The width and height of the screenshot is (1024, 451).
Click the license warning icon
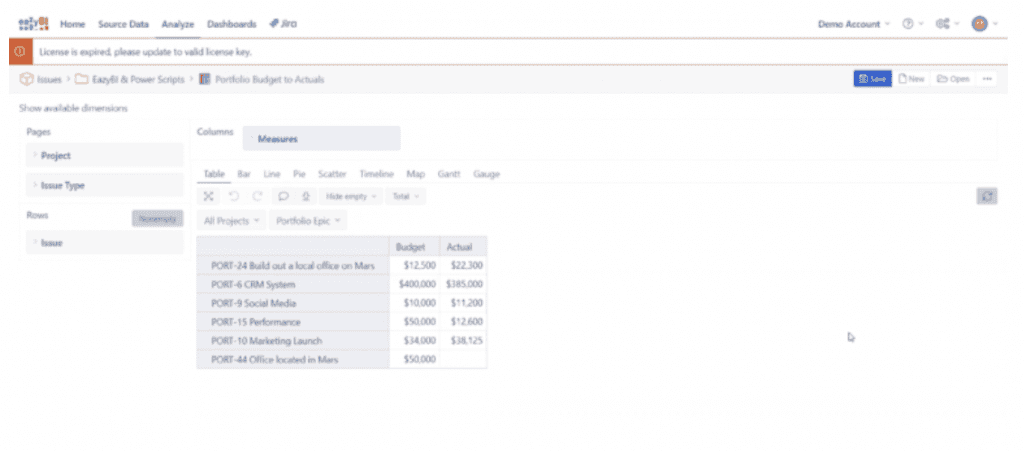coord(20,52)
